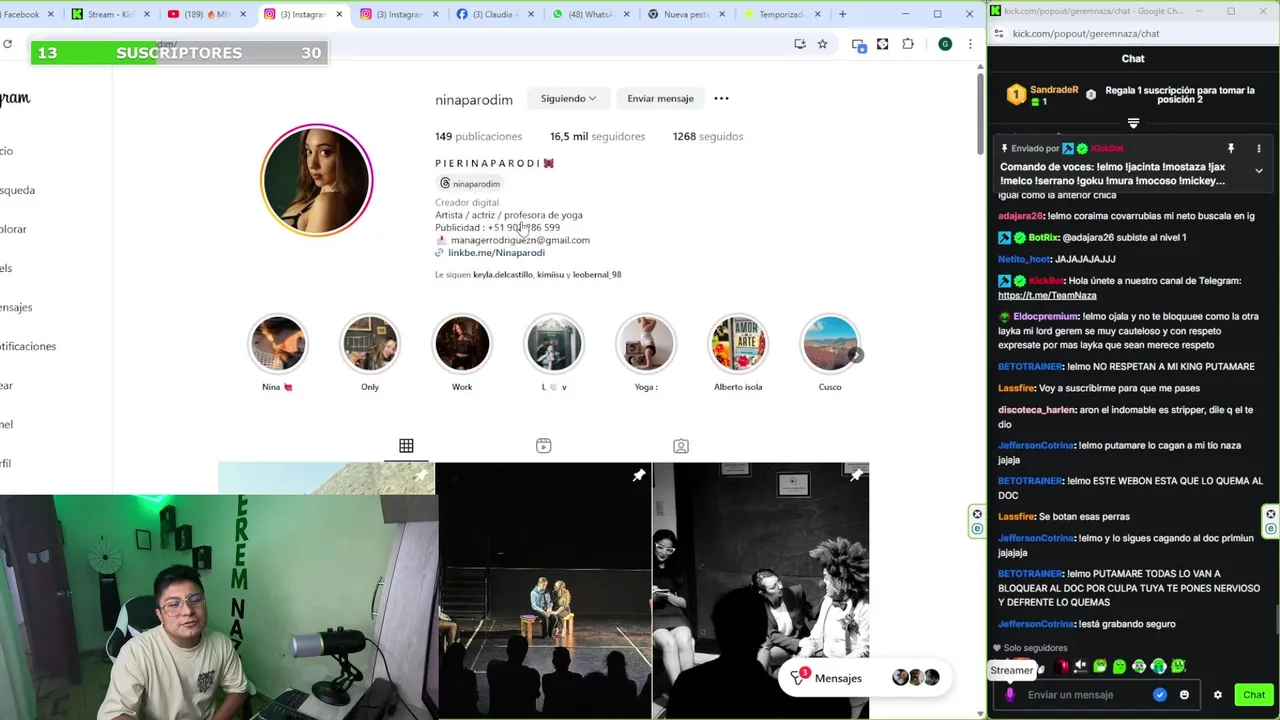
Task: Click the Threads badge ninaparodim
Action: [470, 184]
